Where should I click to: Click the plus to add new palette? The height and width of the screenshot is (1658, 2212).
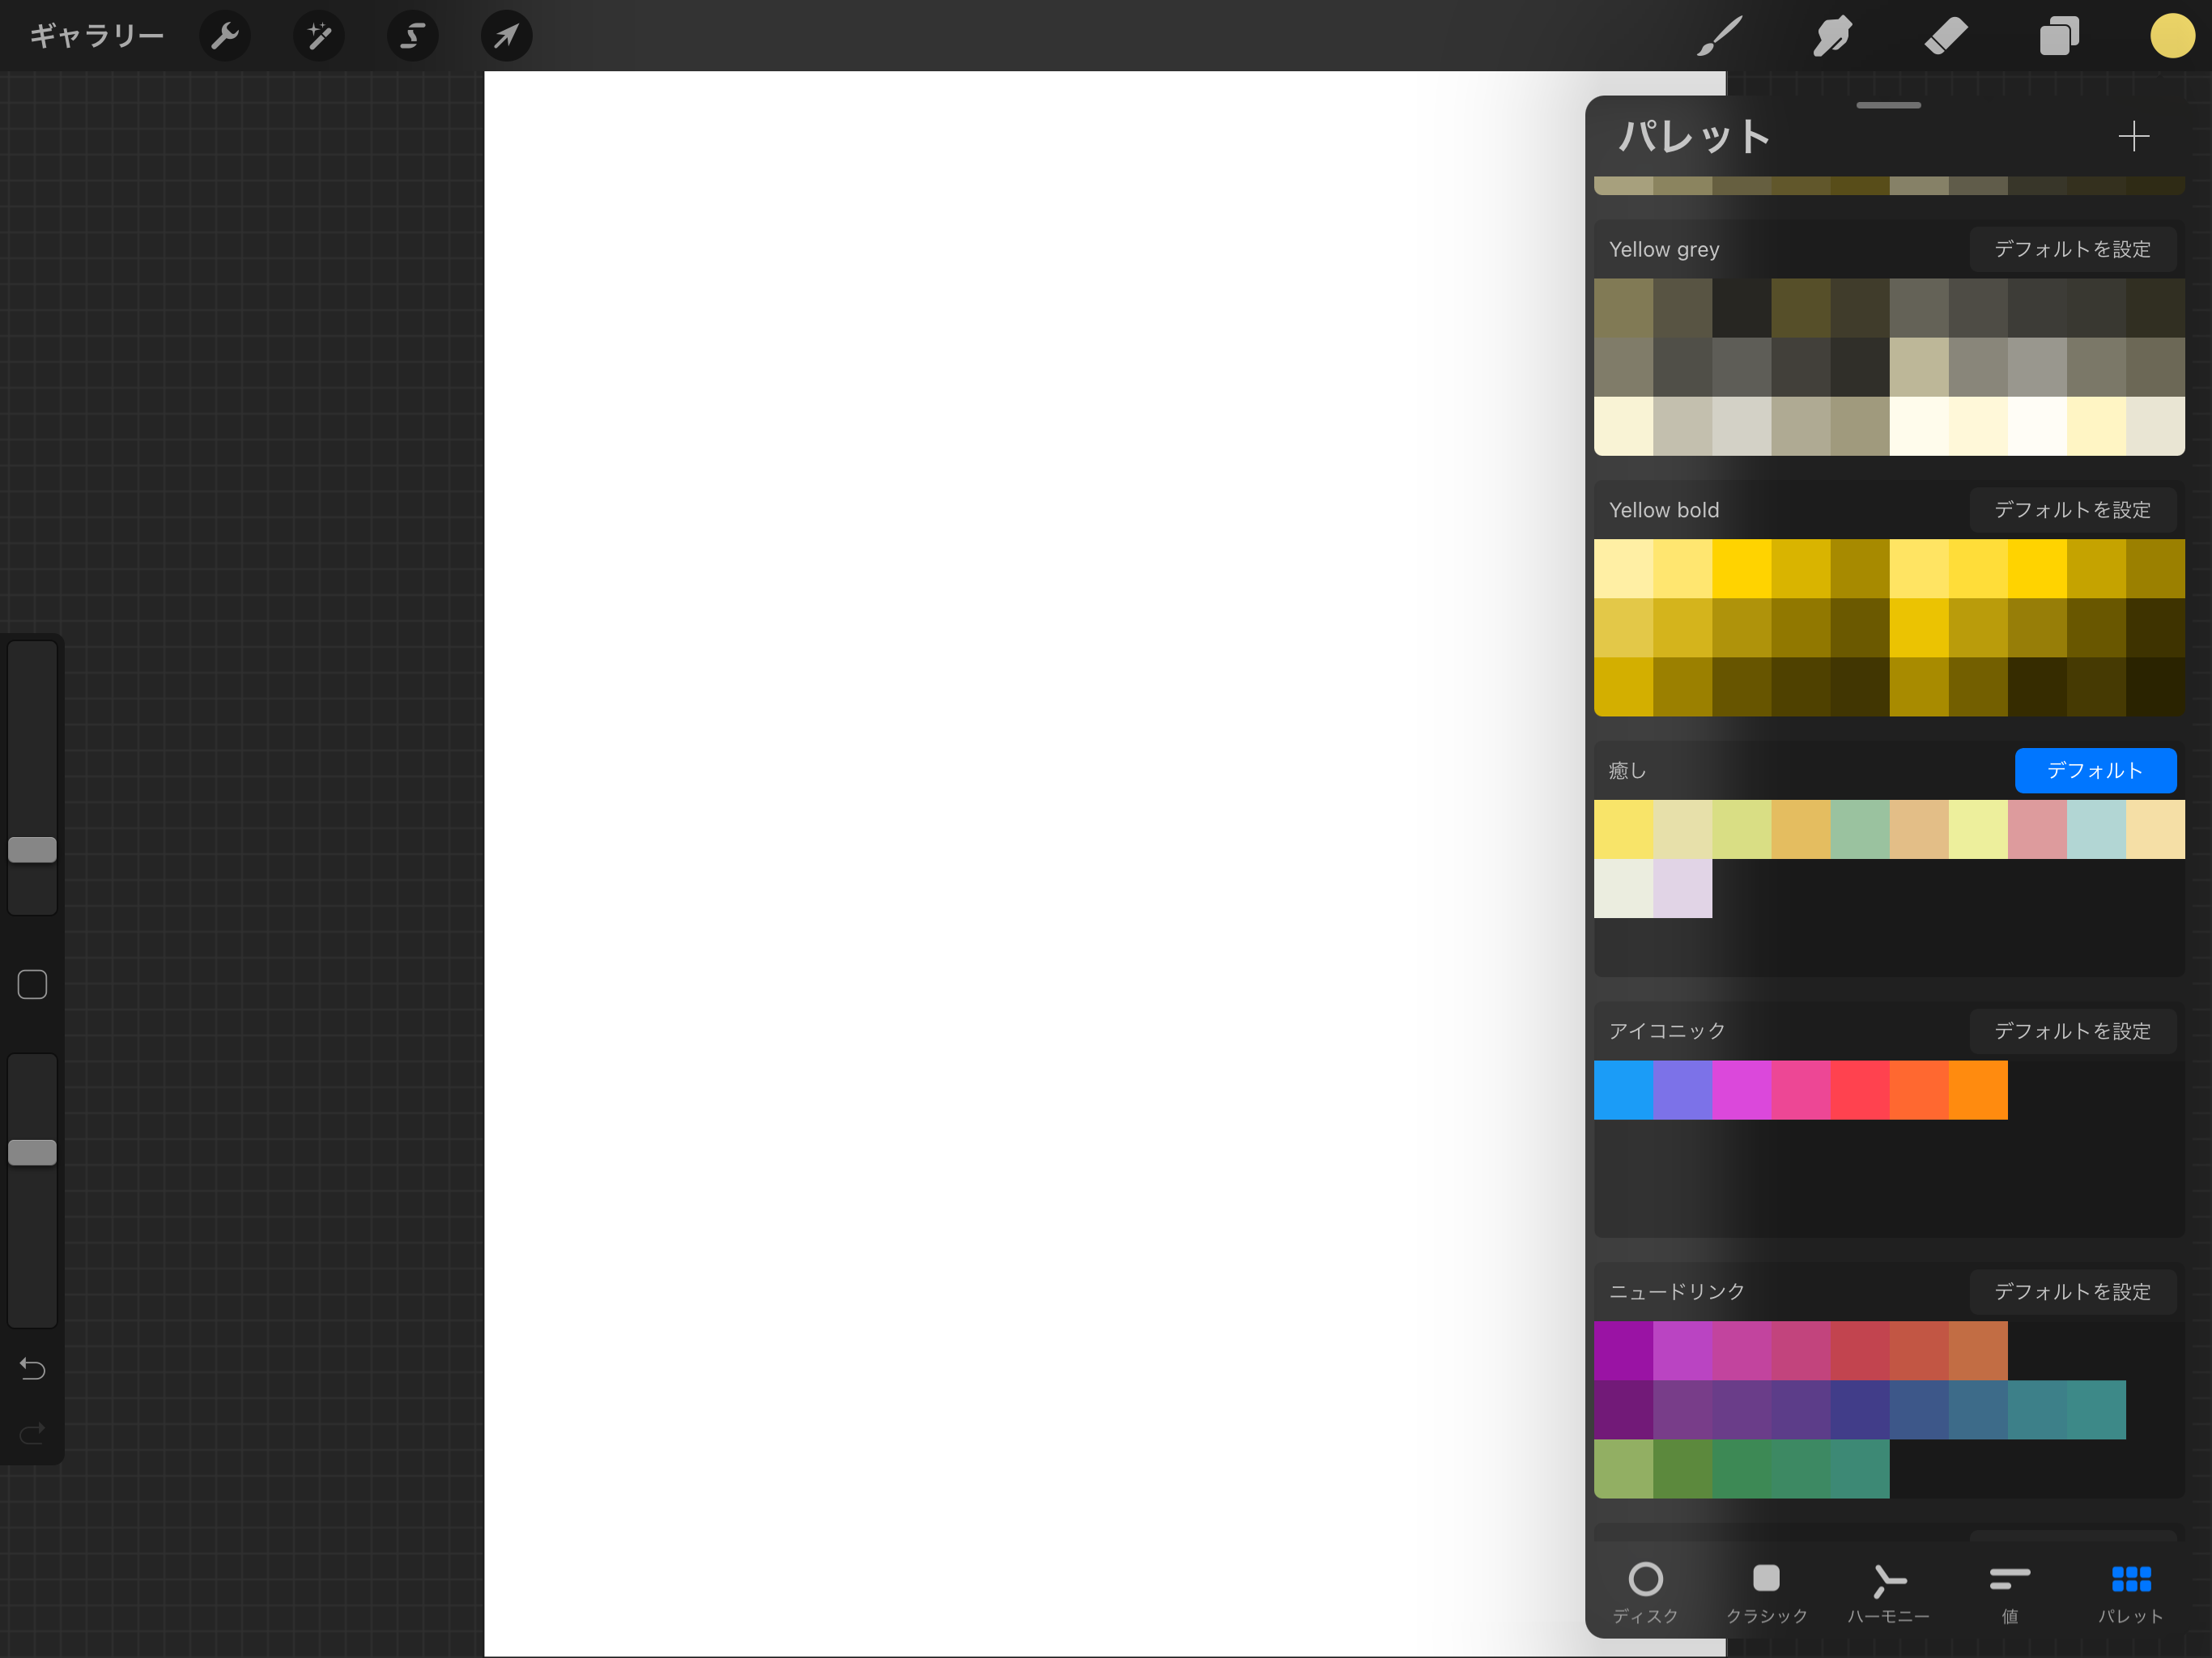coord(2133,136)
